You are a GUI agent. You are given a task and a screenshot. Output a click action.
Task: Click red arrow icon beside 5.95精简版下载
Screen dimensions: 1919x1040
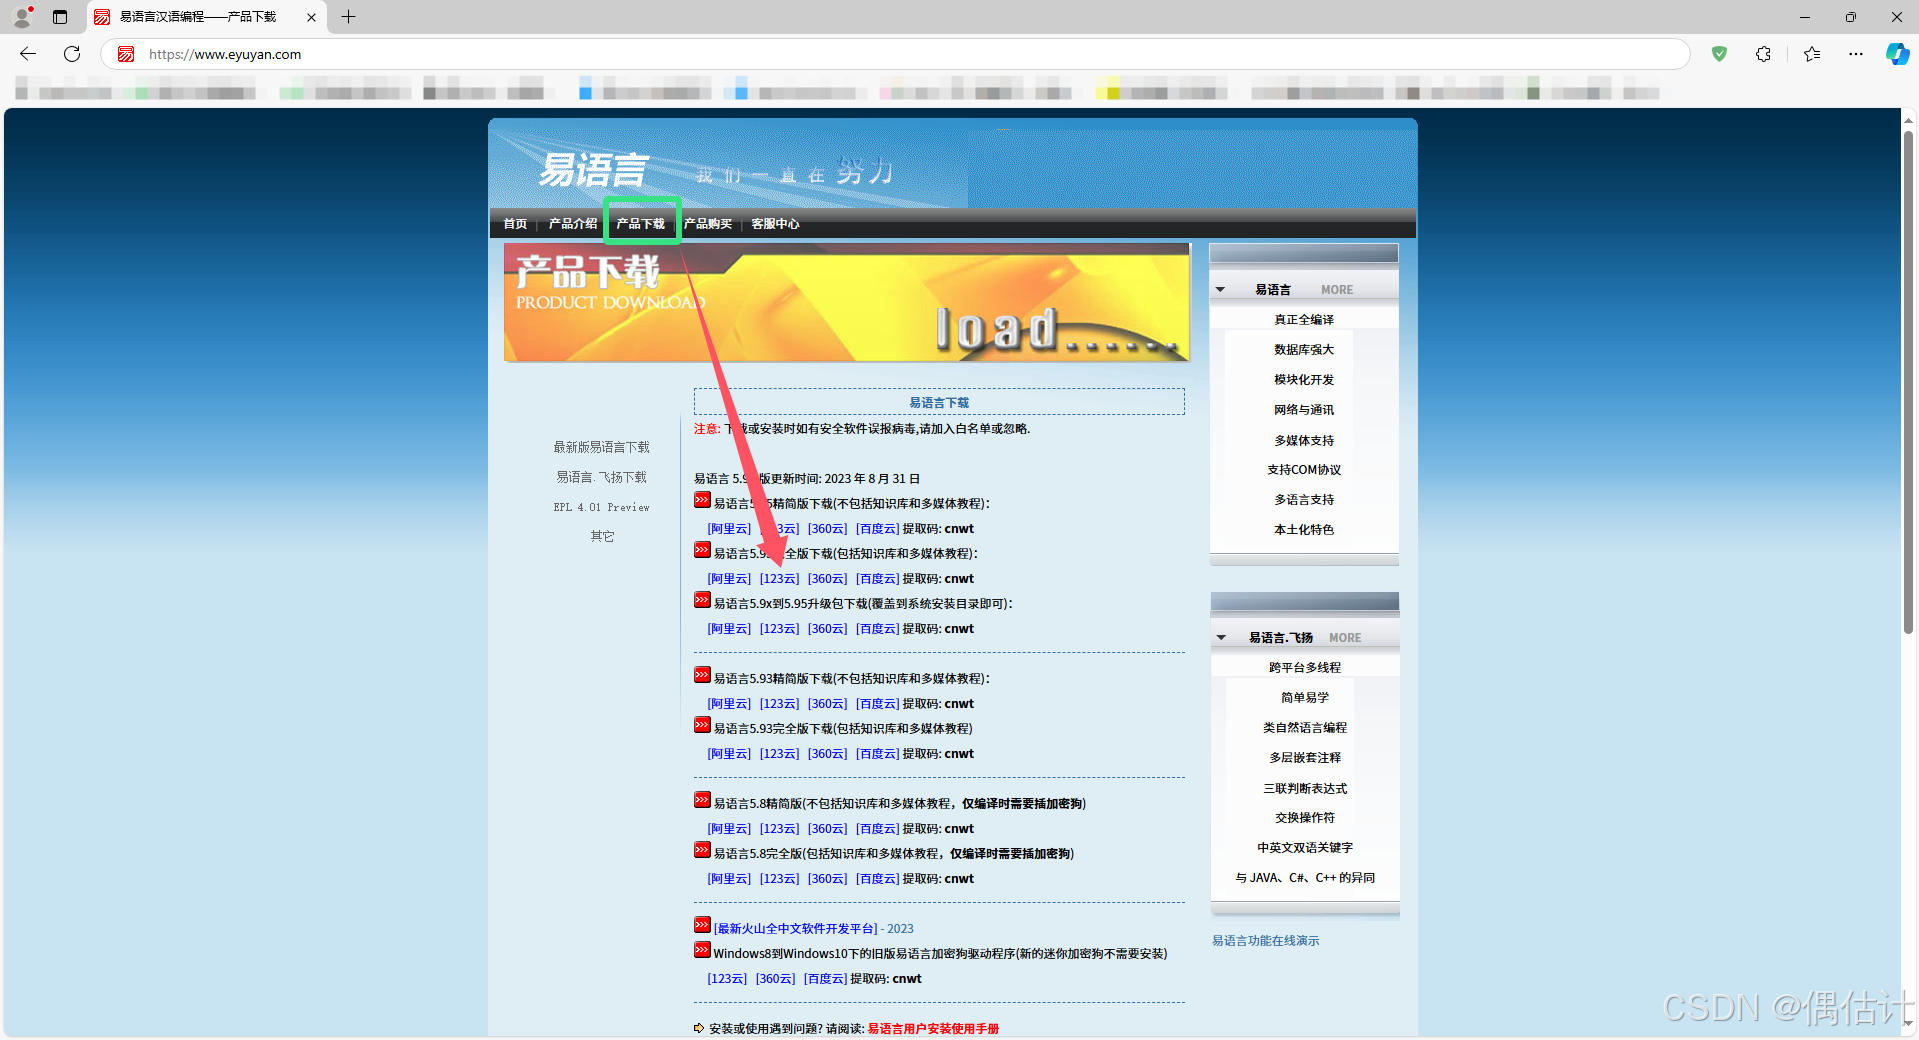click(702, 500)
